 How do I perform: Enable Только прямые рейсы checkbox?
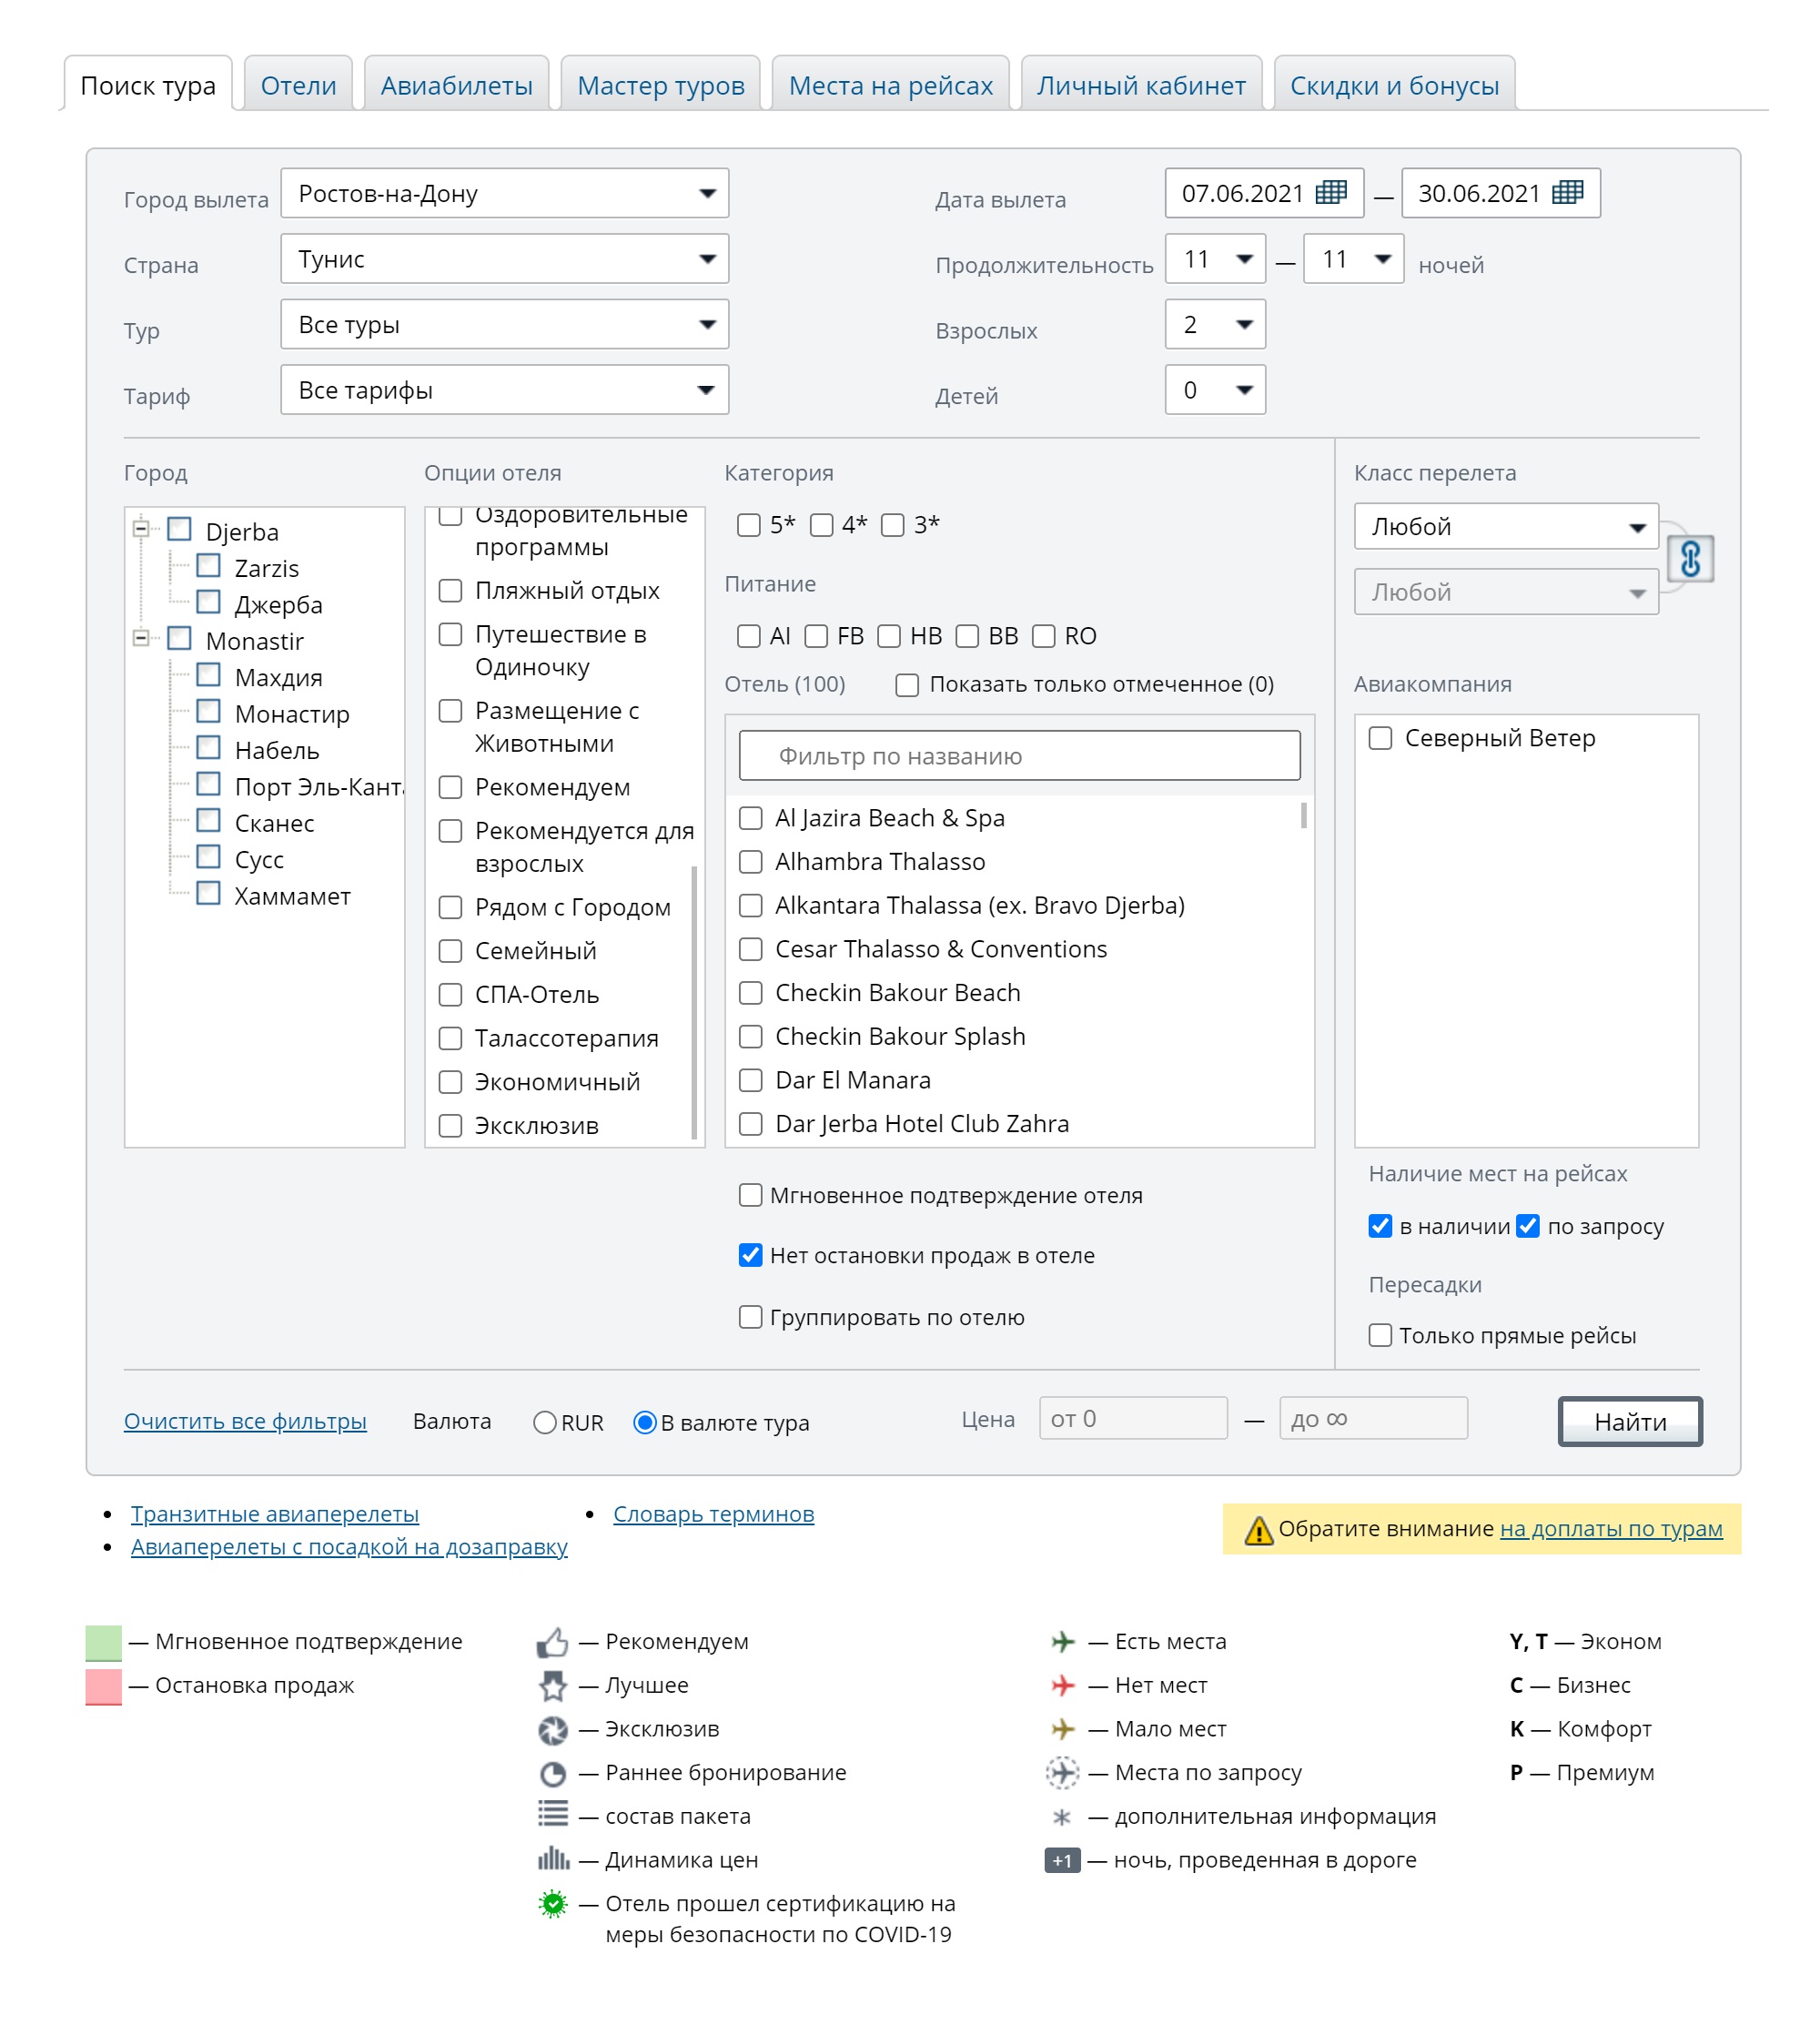(x=1380, y=1335)
